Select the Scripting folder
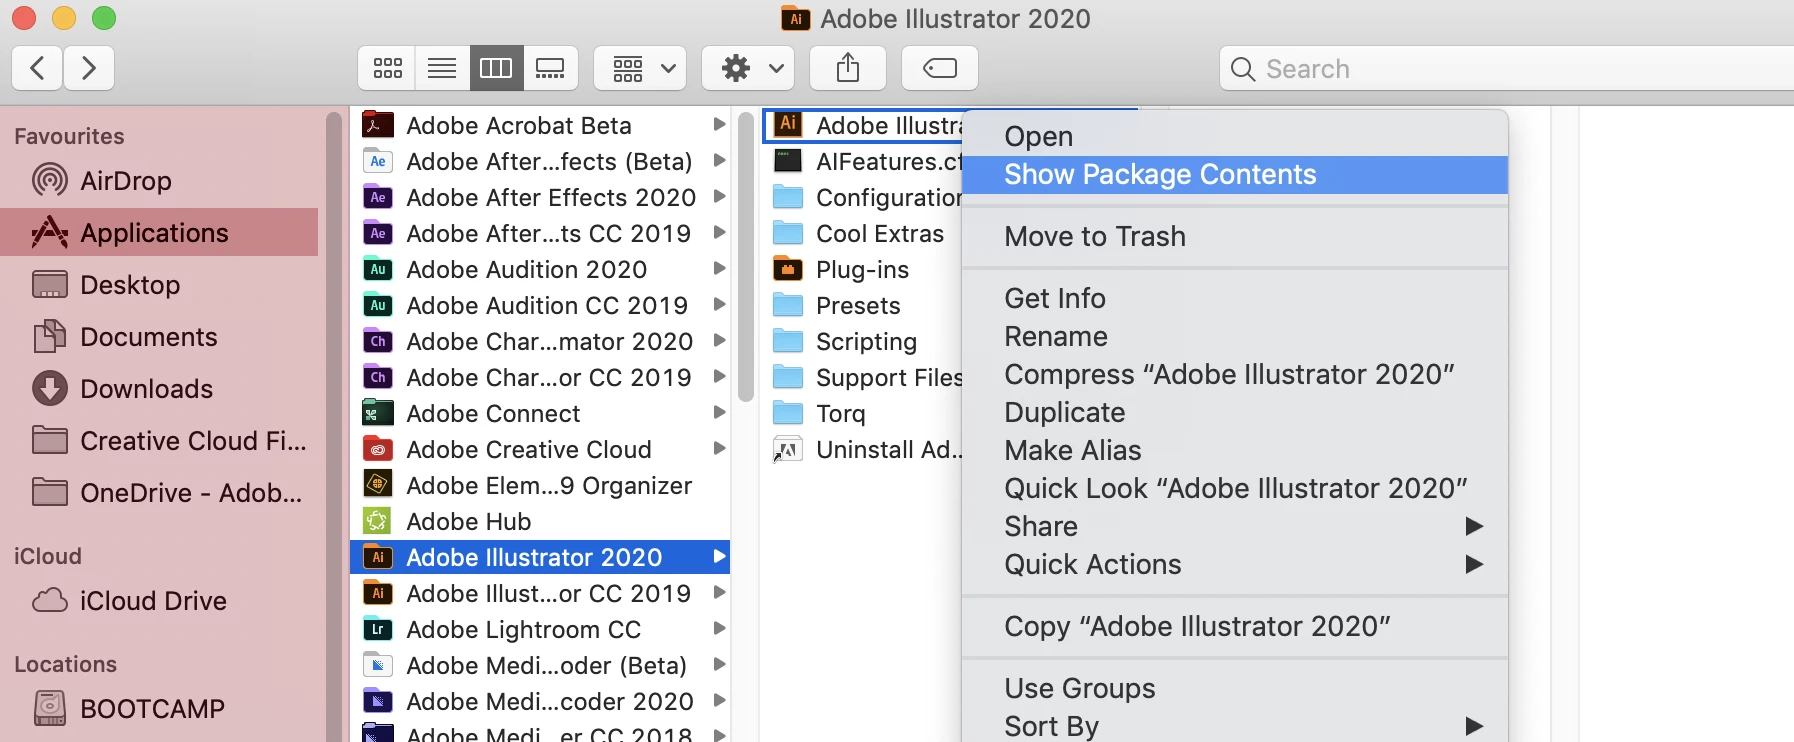The height and width of the screenshot is (742, 1794). [x=863, y=341]
